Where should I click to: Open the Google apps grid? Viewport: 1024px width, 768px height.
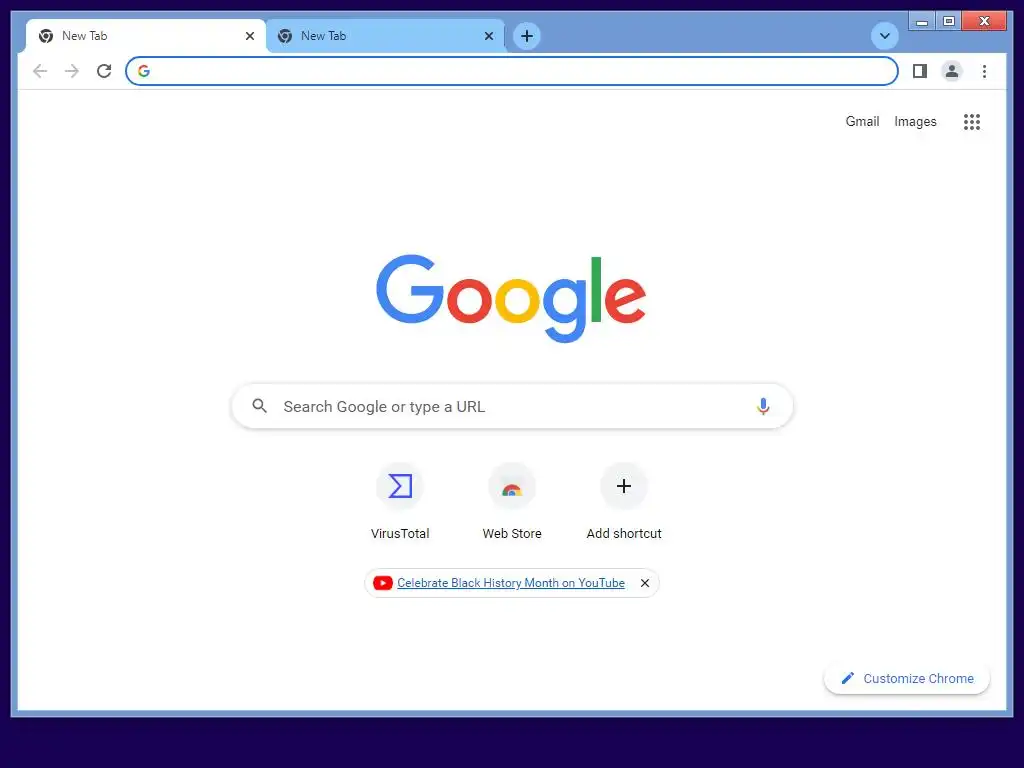coord(972,121)
